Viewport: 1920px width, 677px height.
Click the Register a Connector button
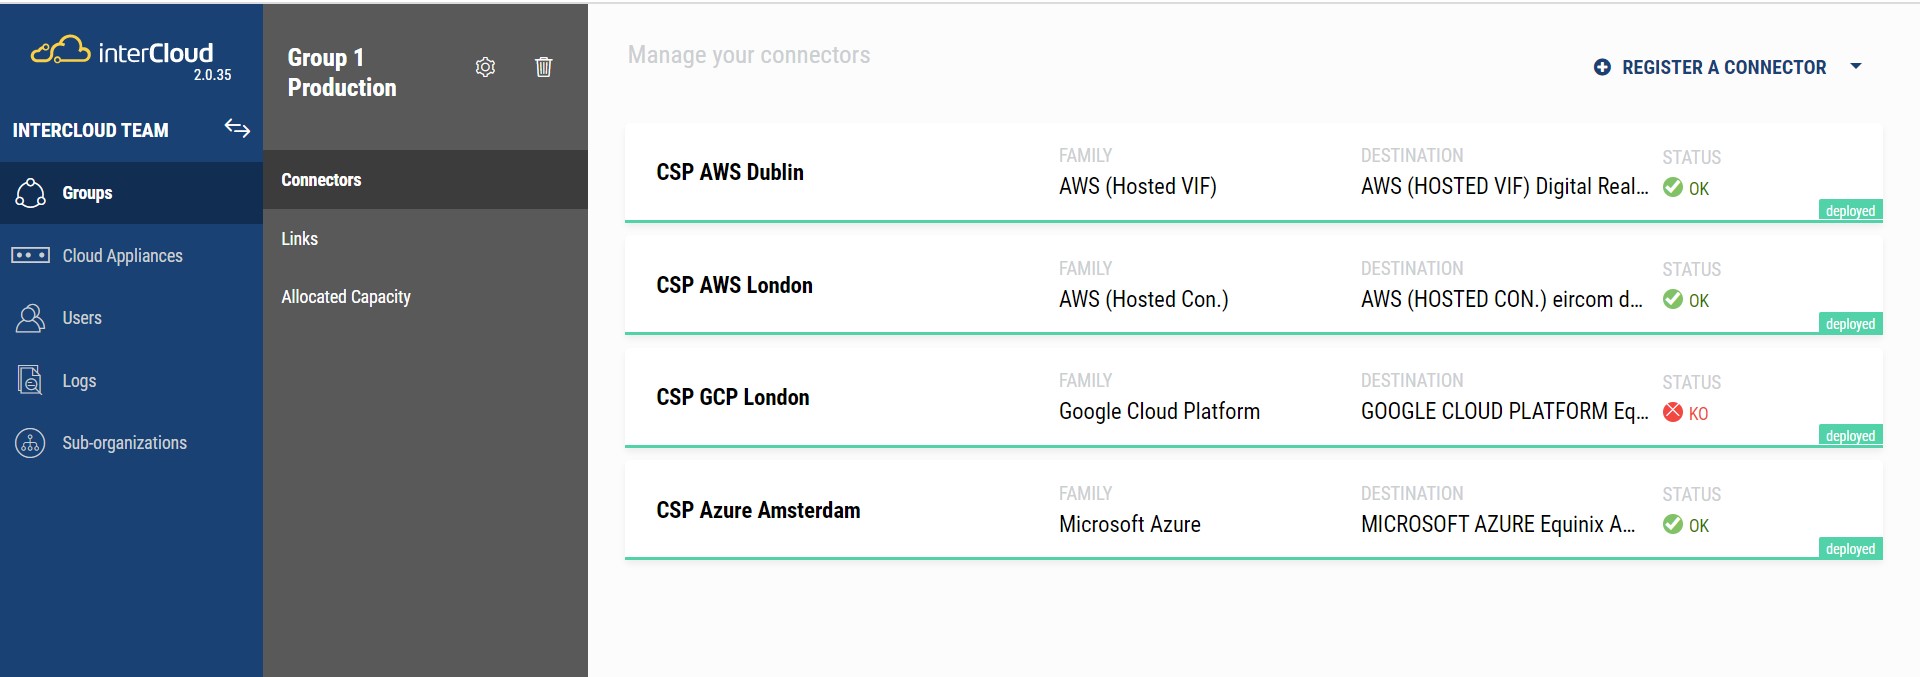[1723, 67]
